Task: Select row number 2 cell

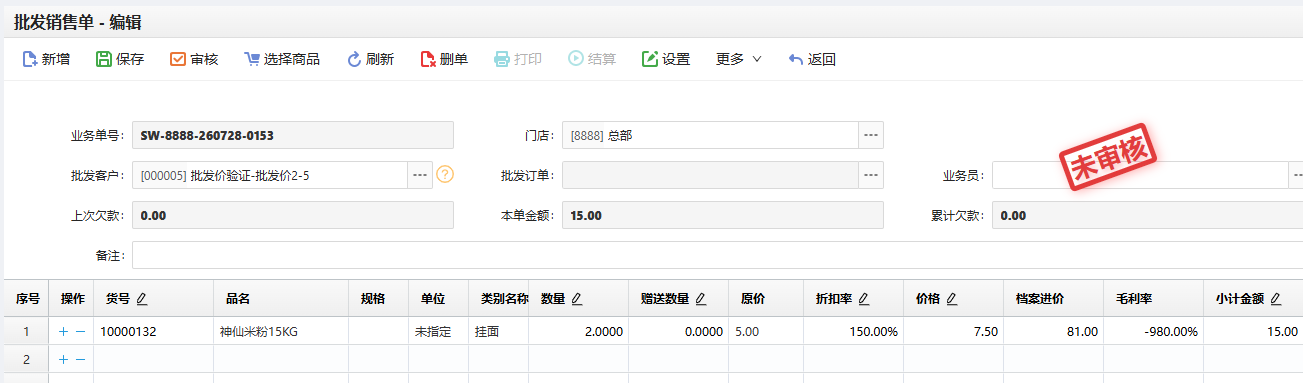Action: pos(27,359)
